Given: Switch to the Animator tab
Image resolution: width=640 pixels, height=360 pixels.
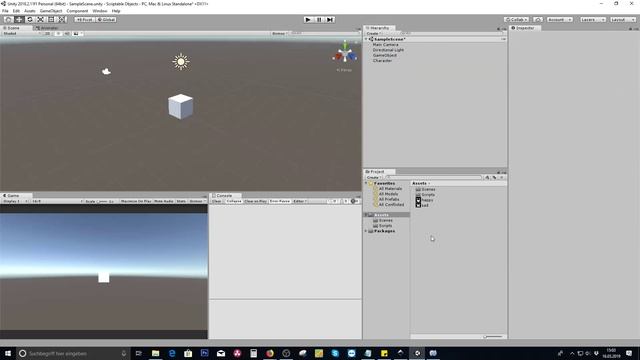Looking at the screenshot, I should pos(47,28).
